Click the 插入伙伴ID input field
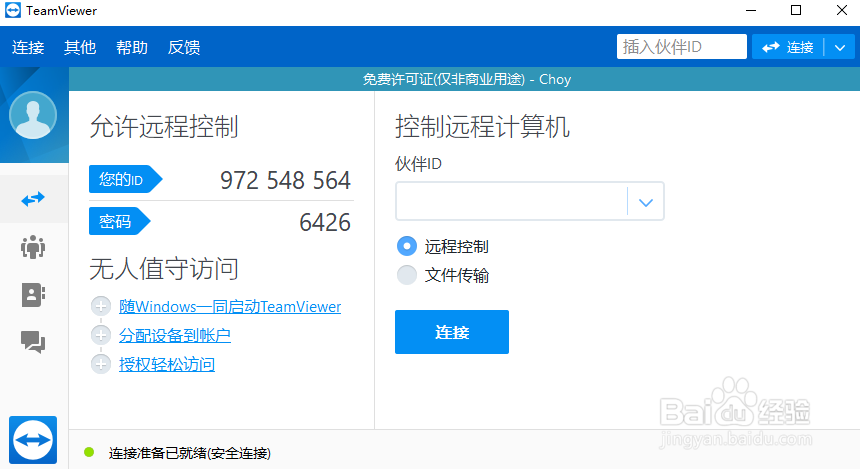 [682, 47]
